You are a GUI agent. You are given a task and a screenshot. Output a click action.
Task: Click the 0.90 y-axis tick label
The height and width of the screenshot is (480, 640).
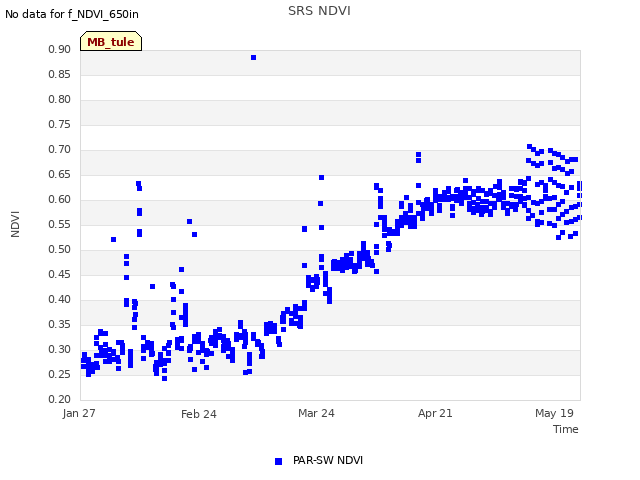[x=60, y=49]
